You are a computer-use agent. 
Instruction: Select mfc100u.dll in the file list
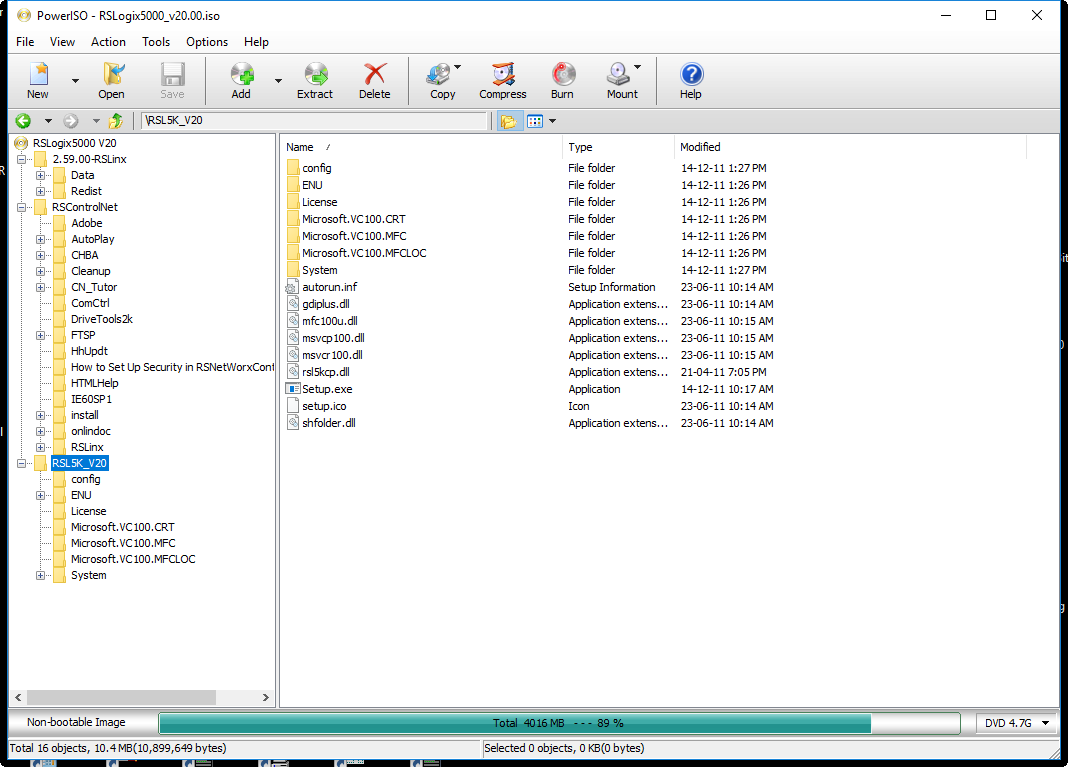coord(330,321)
